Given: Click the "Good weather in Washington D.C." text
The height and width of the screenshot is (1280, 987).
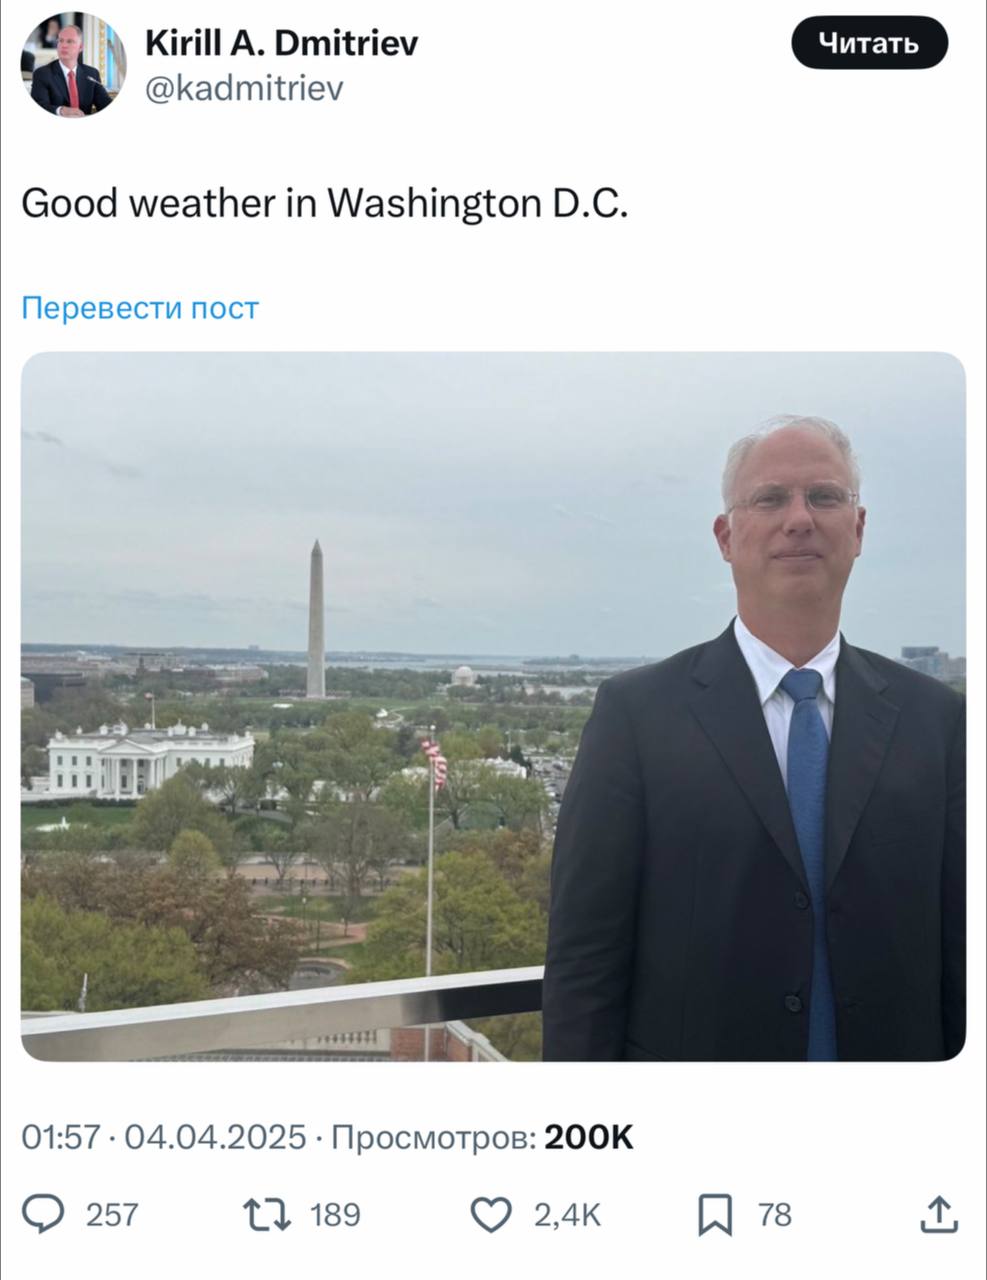Looking at the screenshot, I should (x=325, y=204).
